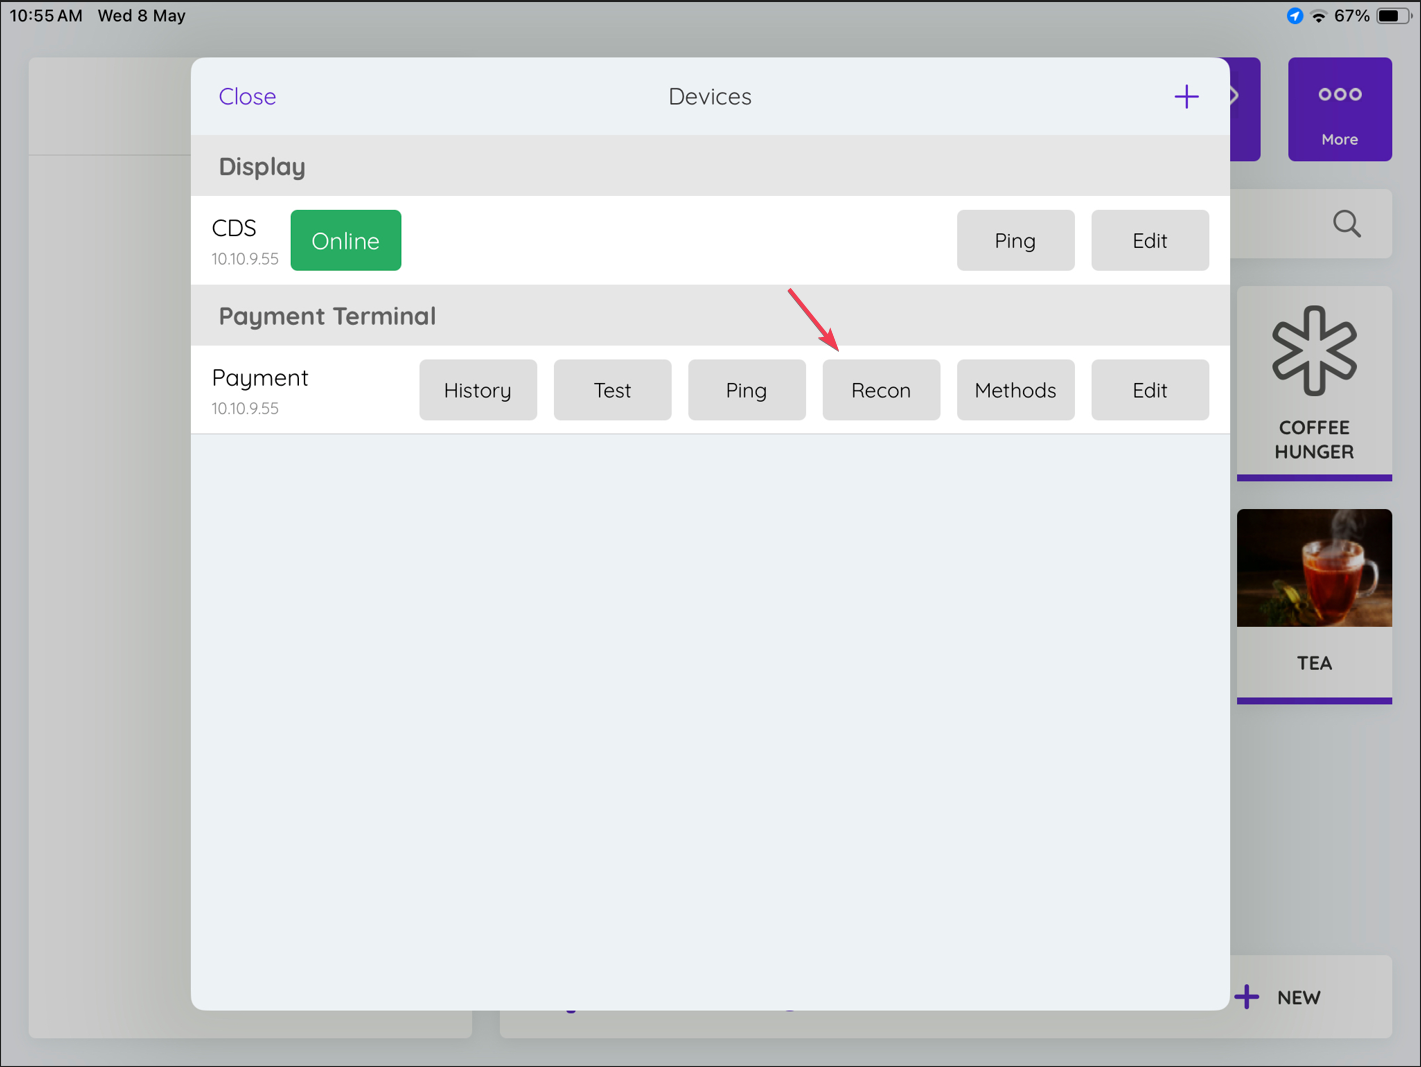Viewport: 1421px width, 1067px height.
Task: Ping the Payment terminal
Action: coord(746,390)
